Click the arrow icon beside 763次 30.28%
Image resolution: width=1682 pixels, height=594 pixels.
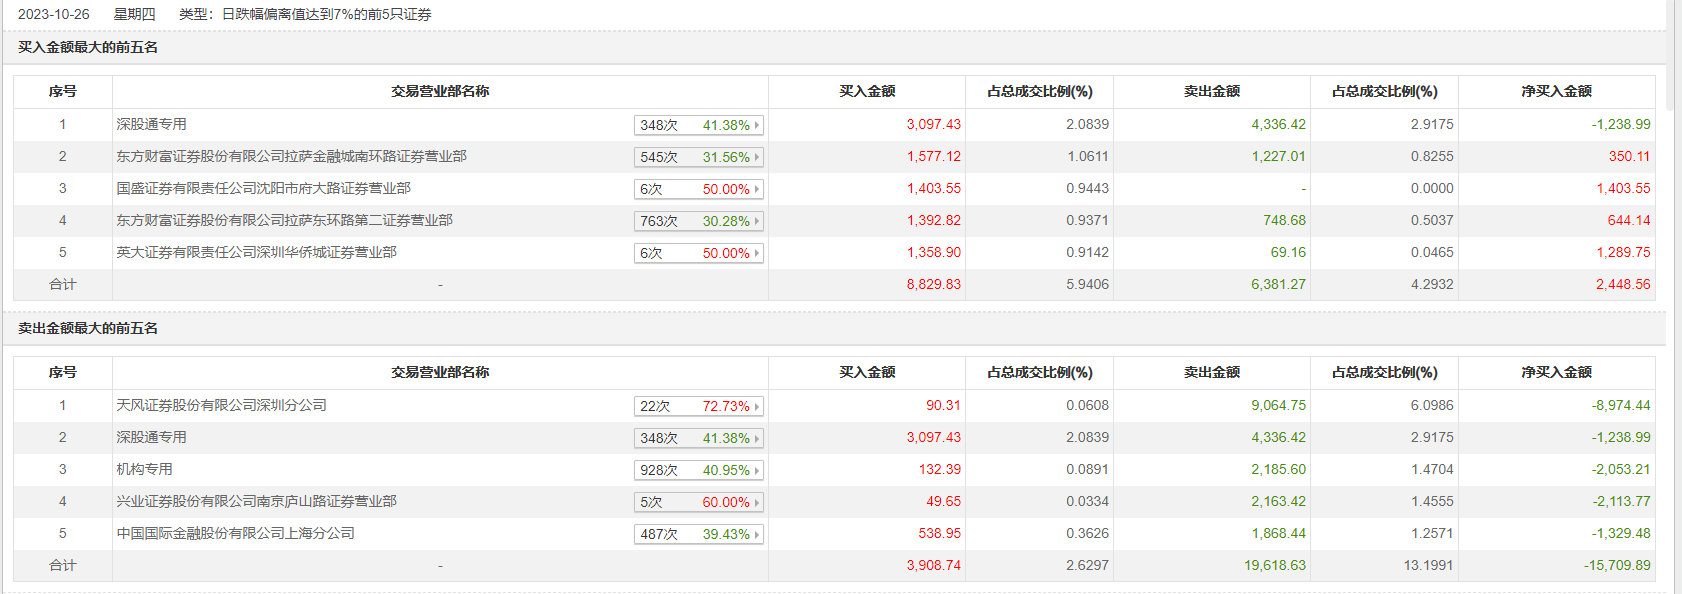click(757, 221)
